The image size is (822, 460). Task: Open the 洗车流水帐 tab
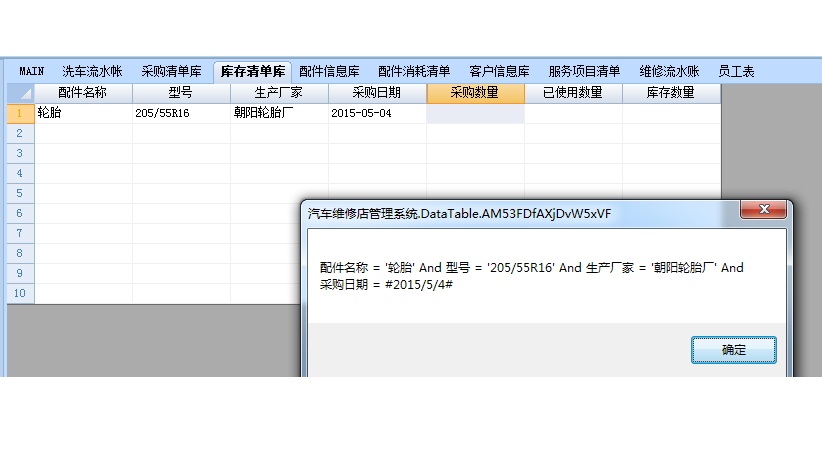coord(92,71)
